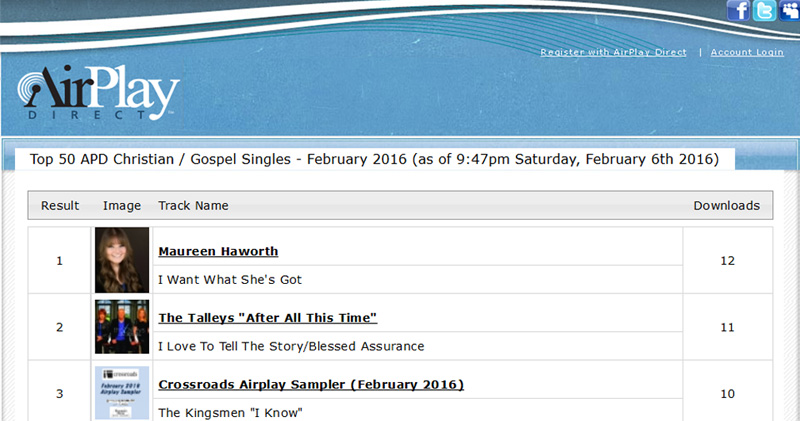Open Crossroads Airplay Sampler (February 2016) link
The width and height of the screenshot is (800, 421).
pos(311,385)
